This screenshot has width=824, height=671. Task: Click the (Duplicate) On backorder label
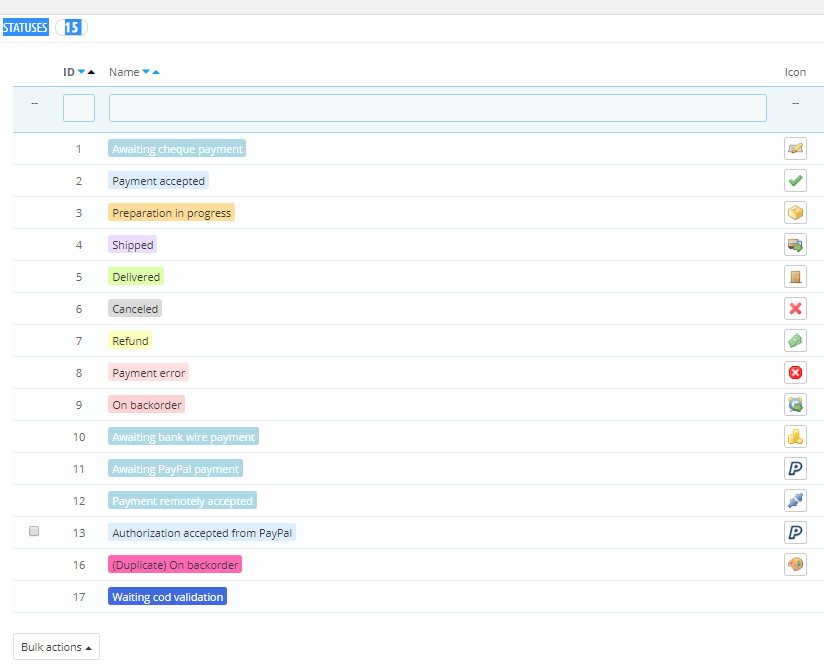click(175, 565)
